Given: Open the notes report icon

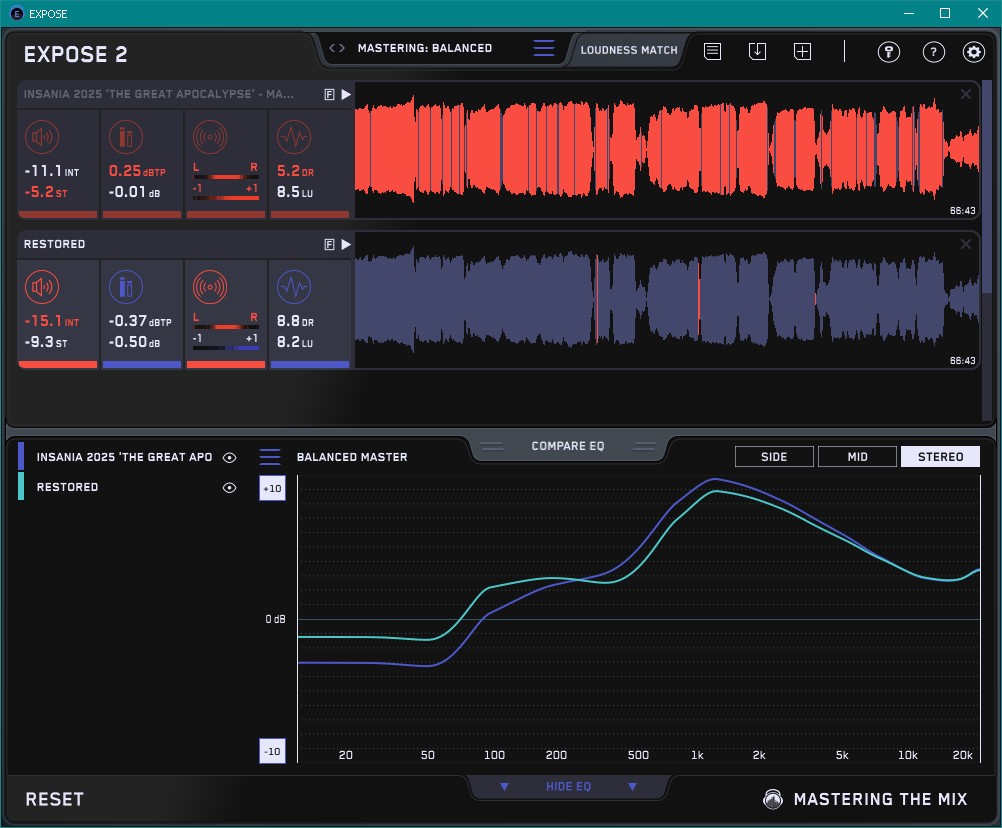Looking at the screenshot, I should point(712,51).
